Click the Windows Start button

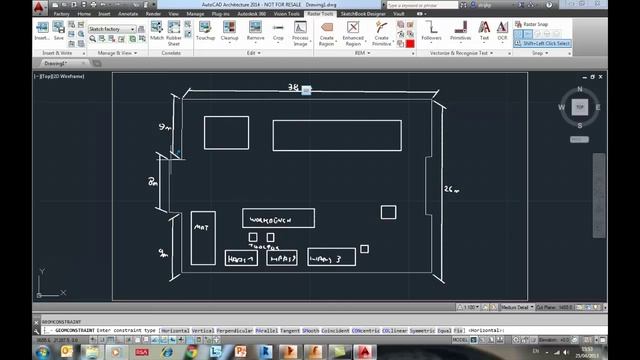42,352
